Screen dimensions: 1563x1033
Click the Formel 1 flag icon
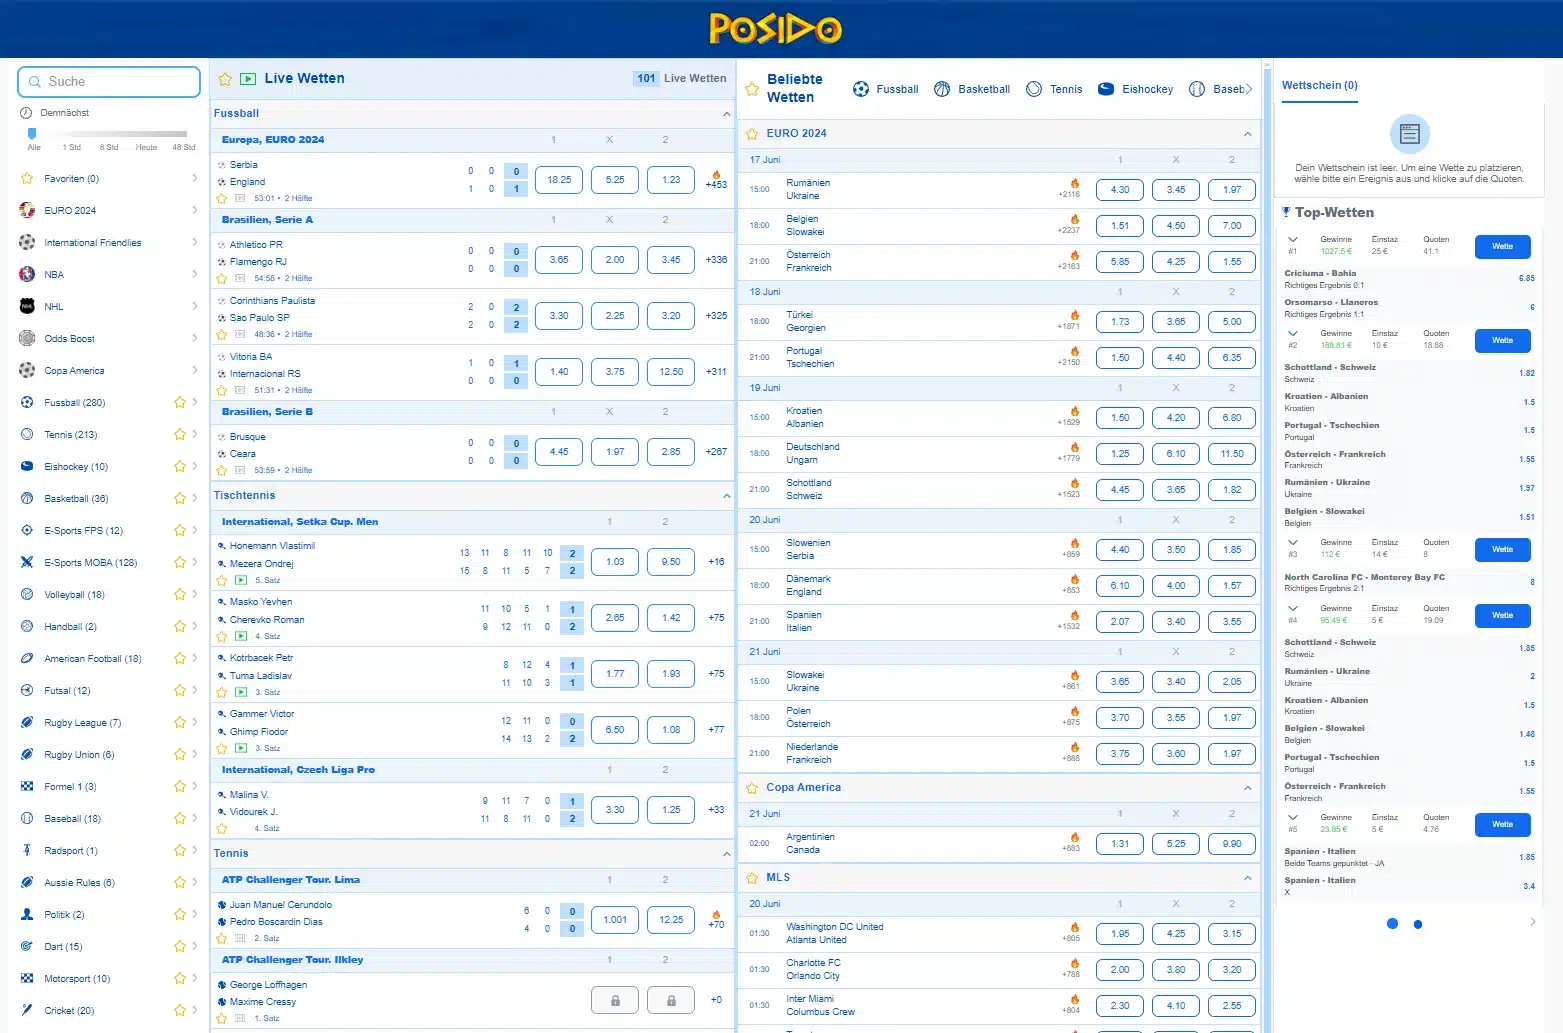pyautogui.click(x=27, y=787)
